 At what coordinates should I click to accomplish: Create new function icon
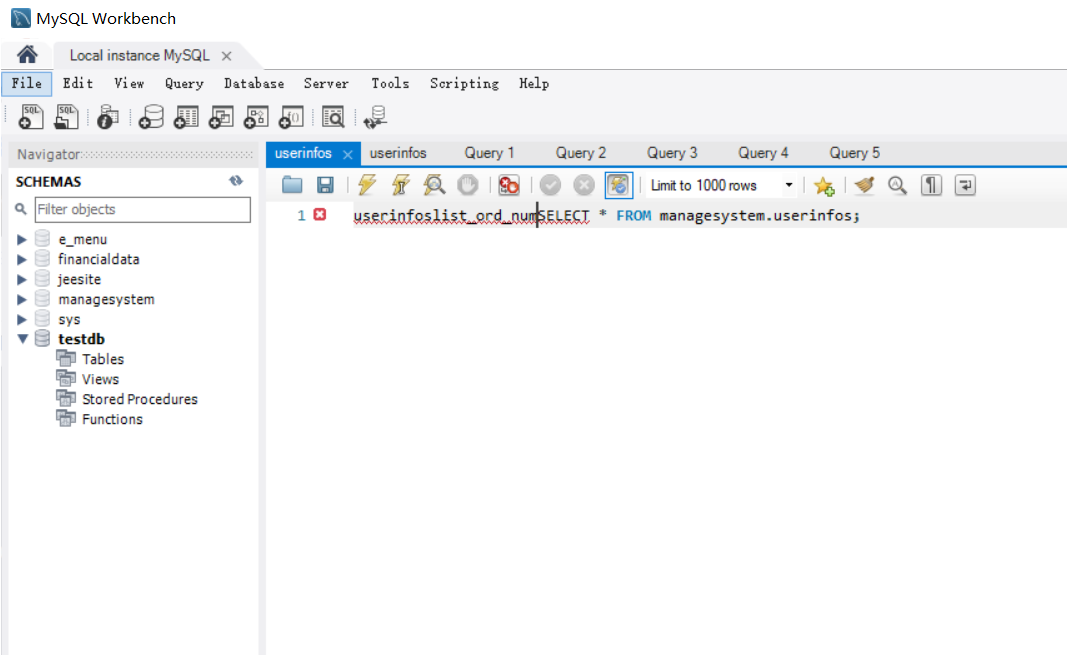(x=291, y=117)
